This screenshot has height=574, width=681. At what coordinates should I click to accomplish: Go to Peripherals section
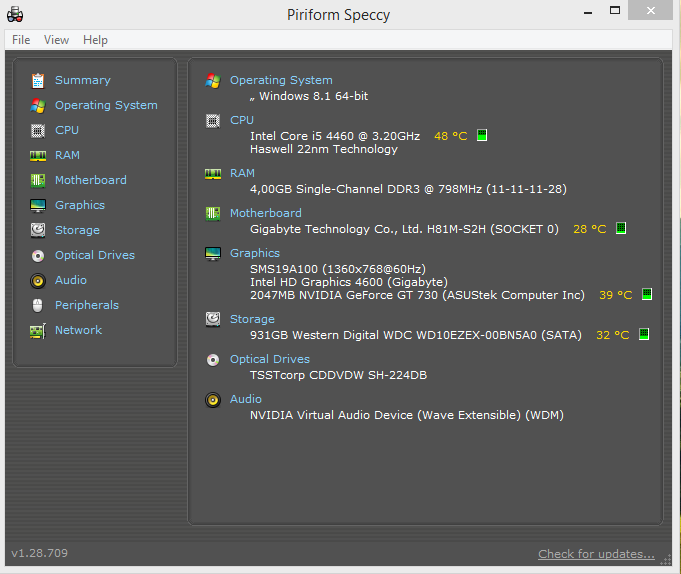point(87,305)
